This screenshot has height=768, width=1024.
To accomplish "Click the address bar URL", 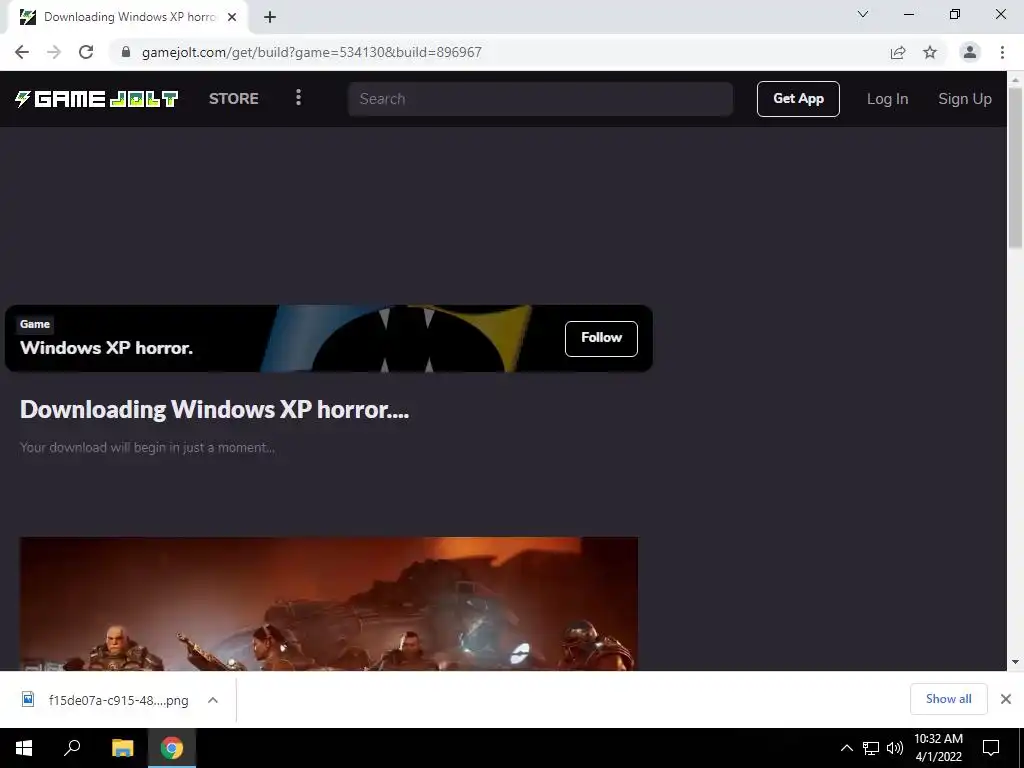I will [312, 52].
